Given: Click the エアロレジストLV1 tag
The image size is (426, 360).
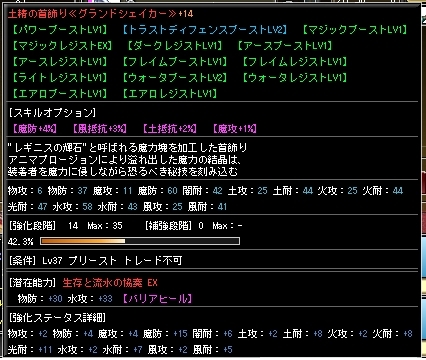Looking at the screenshot, I should tap(170, 94).
